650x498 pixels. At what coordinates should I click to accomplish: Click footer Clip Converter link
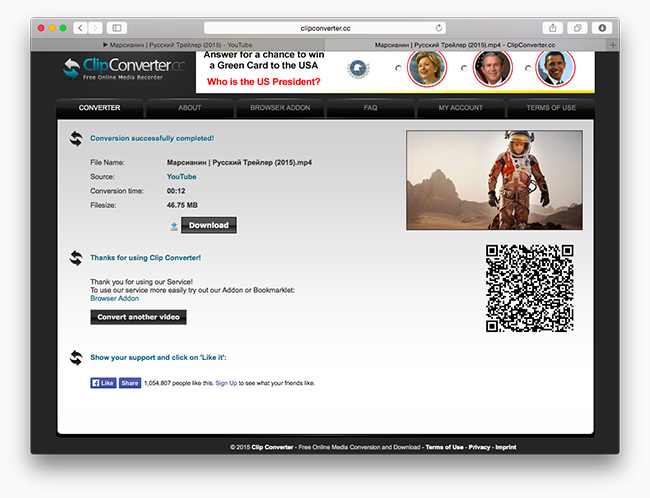[272, 447]
